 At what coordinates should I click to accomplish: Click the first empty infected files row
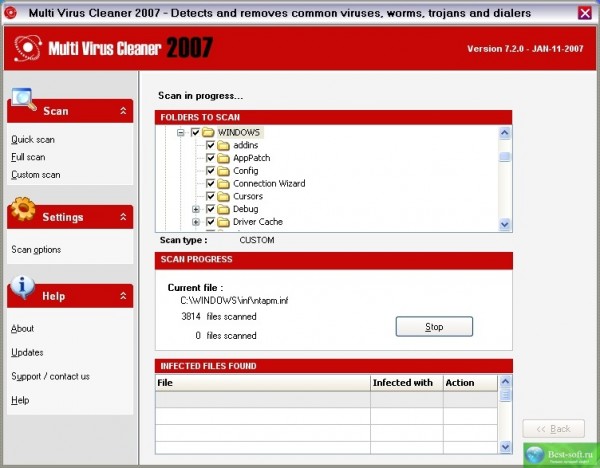pyautogui.click(x=326, y=399)
